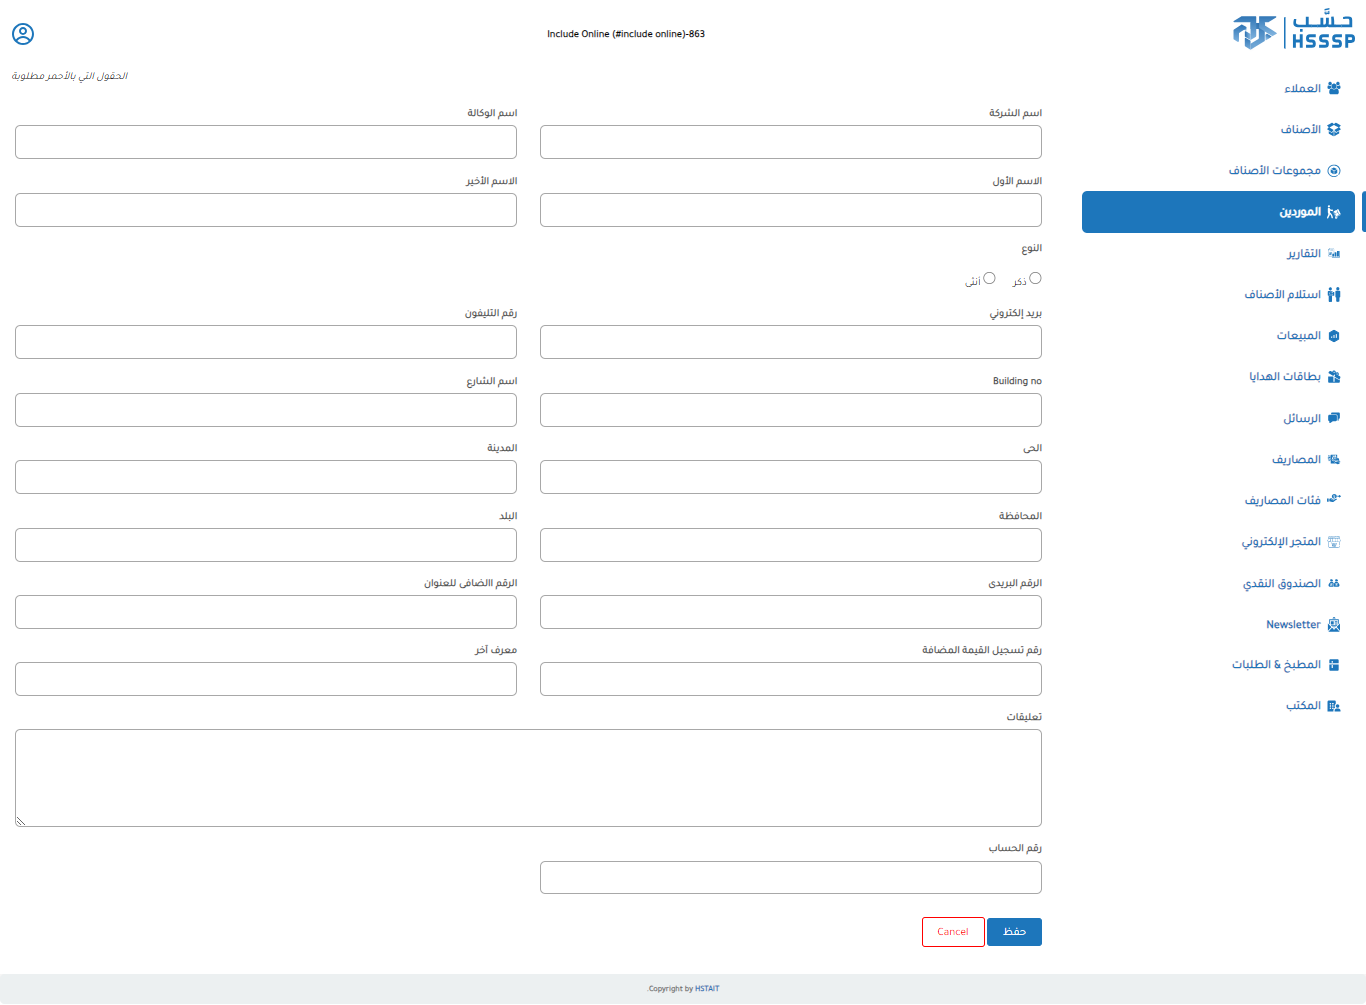Screen dimensions: 1366x1005
Task: Follow the HSTAIT copyright link
Action: coord(707,989)
